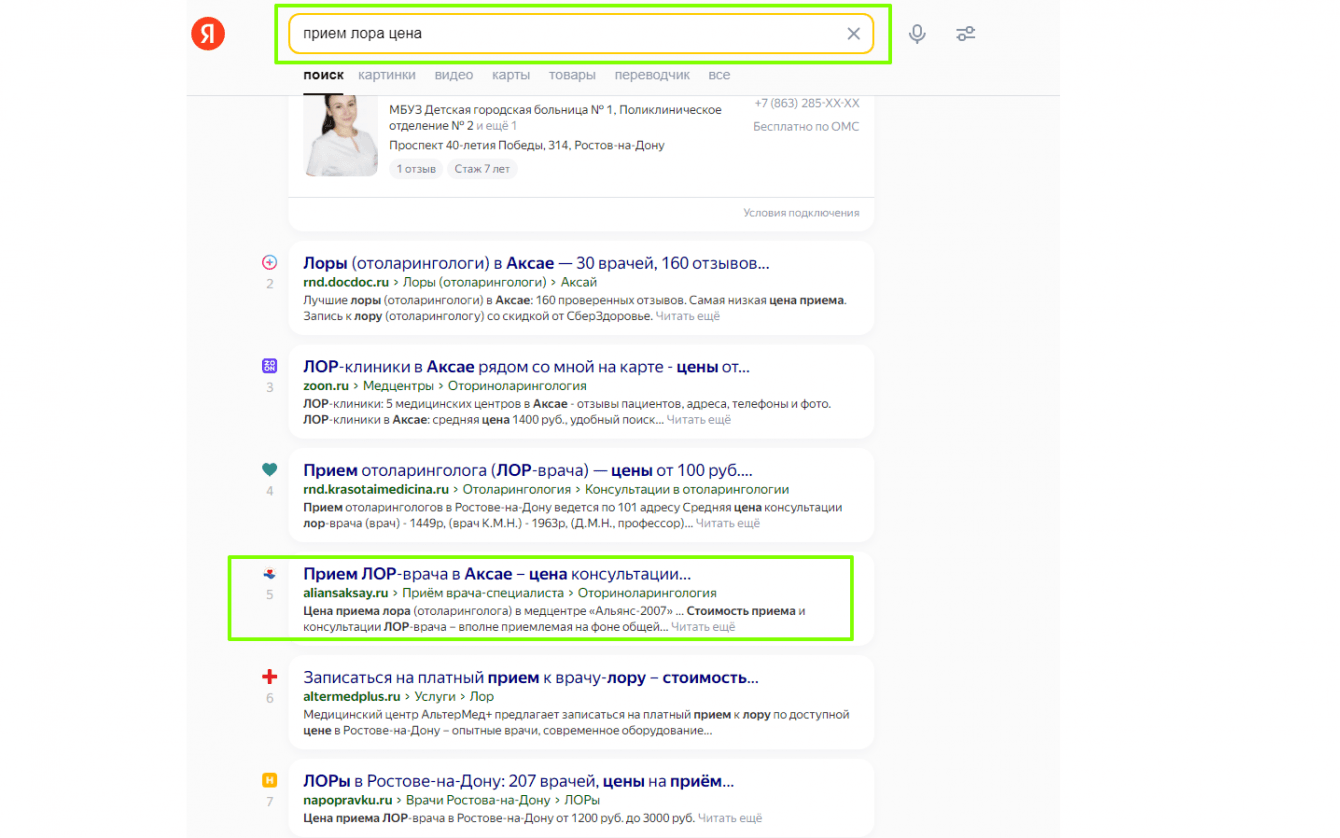Open 'ЛОРы в Ростове-на-Дону: 207 врачей' result
The height and width of the screenshot is (838, 1340).
518,780
